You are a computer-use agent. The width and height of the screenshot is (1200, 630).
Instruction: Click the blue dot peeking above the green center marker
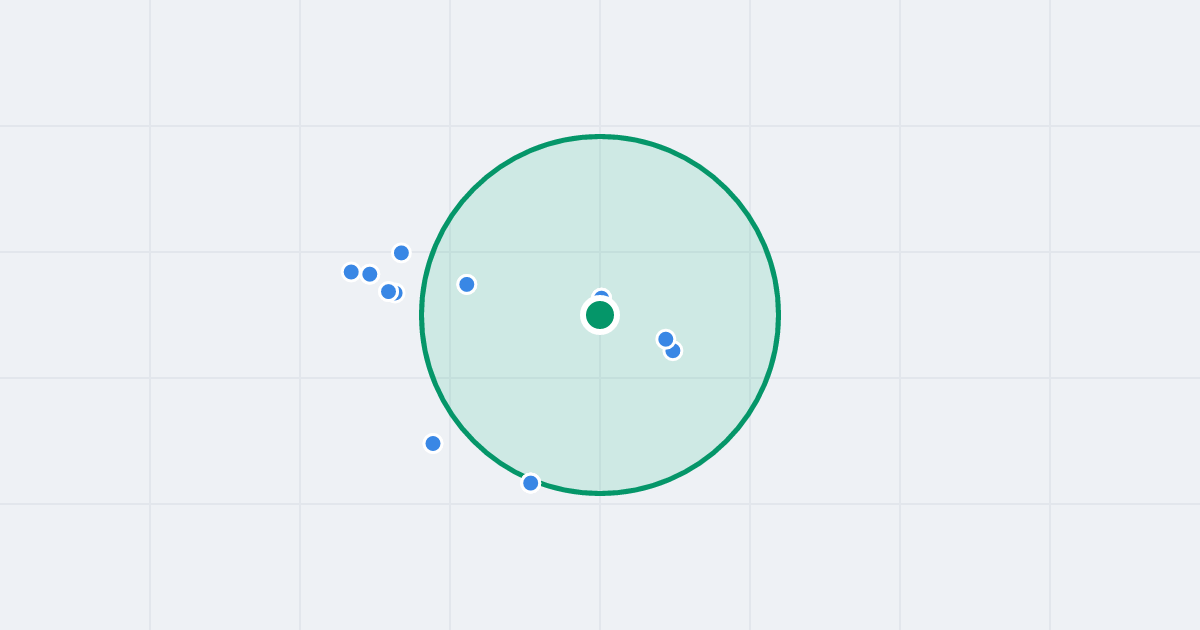click(601, 294)
